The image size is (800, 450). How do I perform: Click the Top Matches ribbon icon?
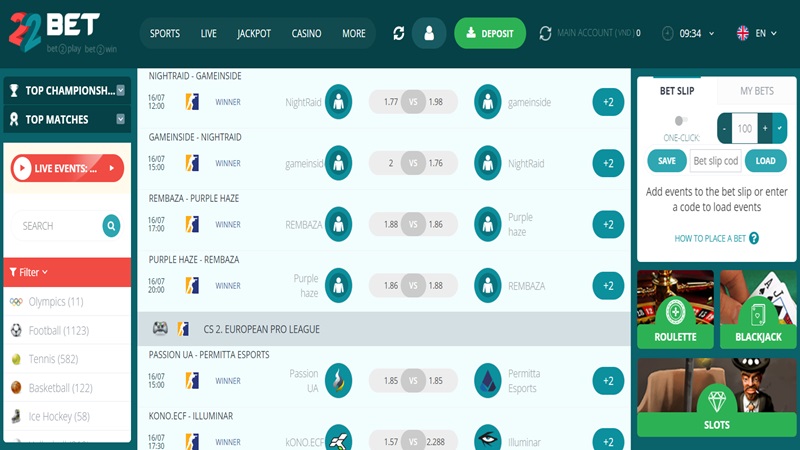(14, 119)
